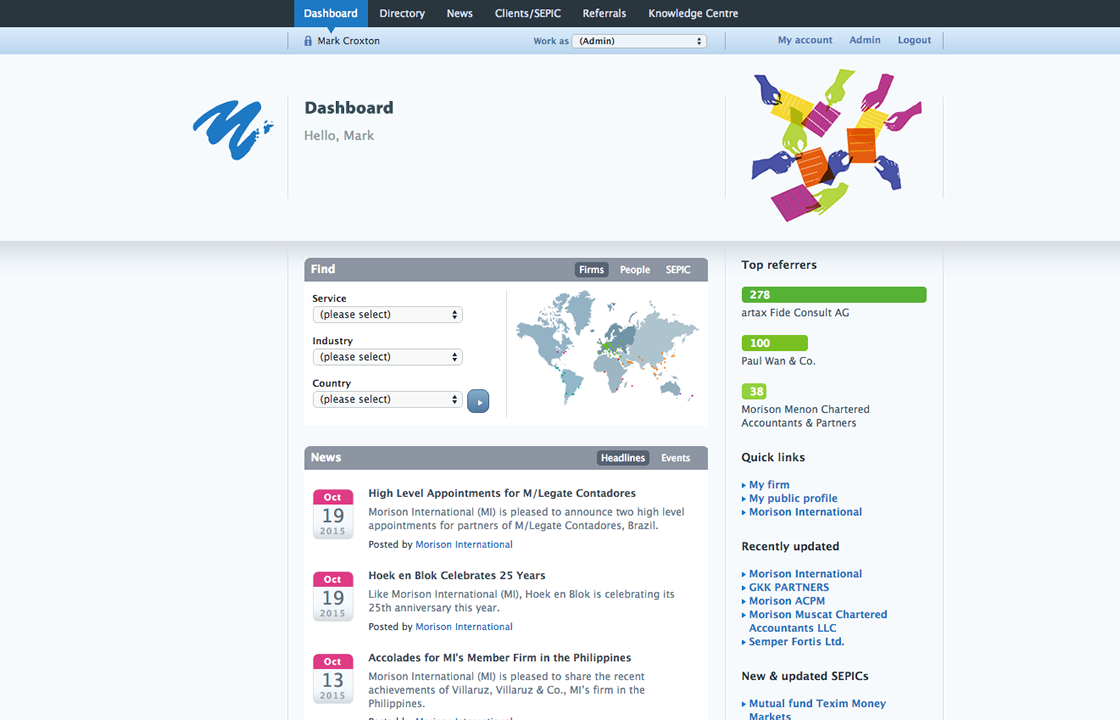
Task: Show news Headlines tab
Action: pyautogui.click(x=623, y=458)
